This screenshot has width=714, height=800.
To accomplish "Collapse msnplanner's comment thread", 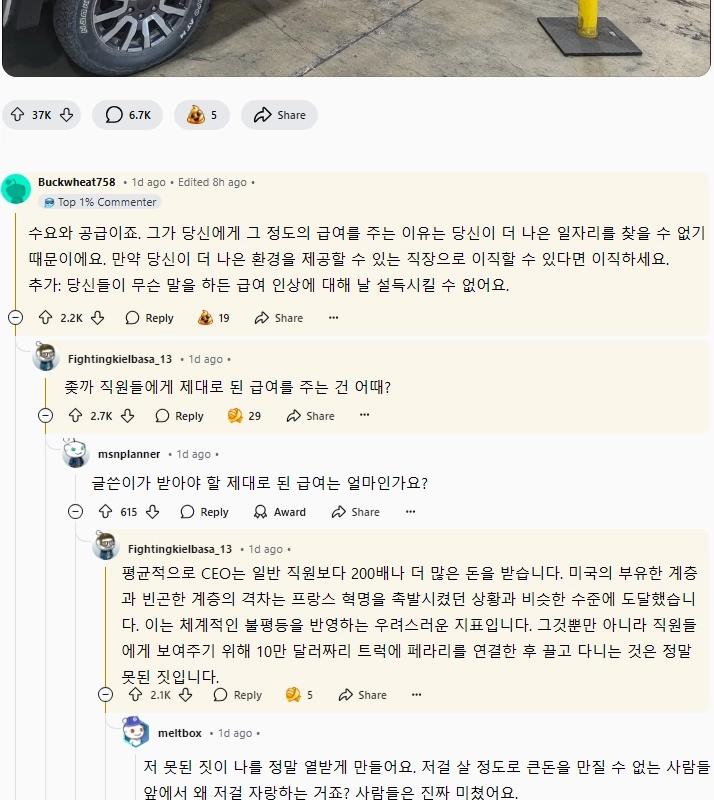I will (75, 512).
